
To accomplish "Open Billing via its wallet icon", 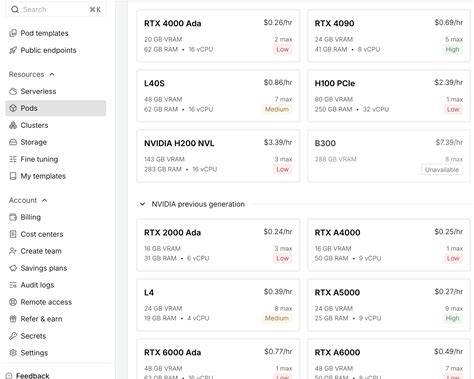I will [13, 217].
